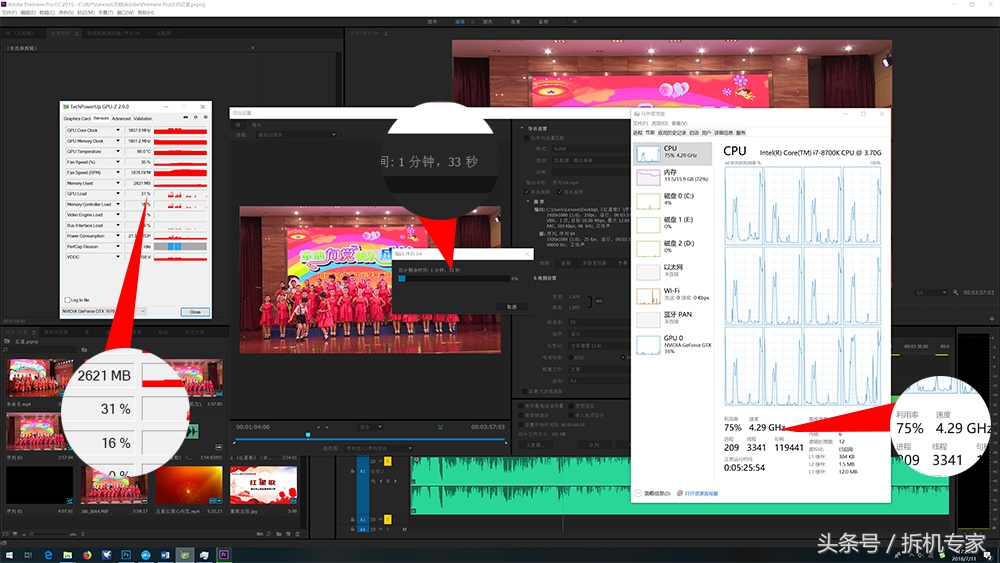The width and height of the screenshot is (1000, 563).
Task: Open Windows Start menu
Action: pos(7,554)
